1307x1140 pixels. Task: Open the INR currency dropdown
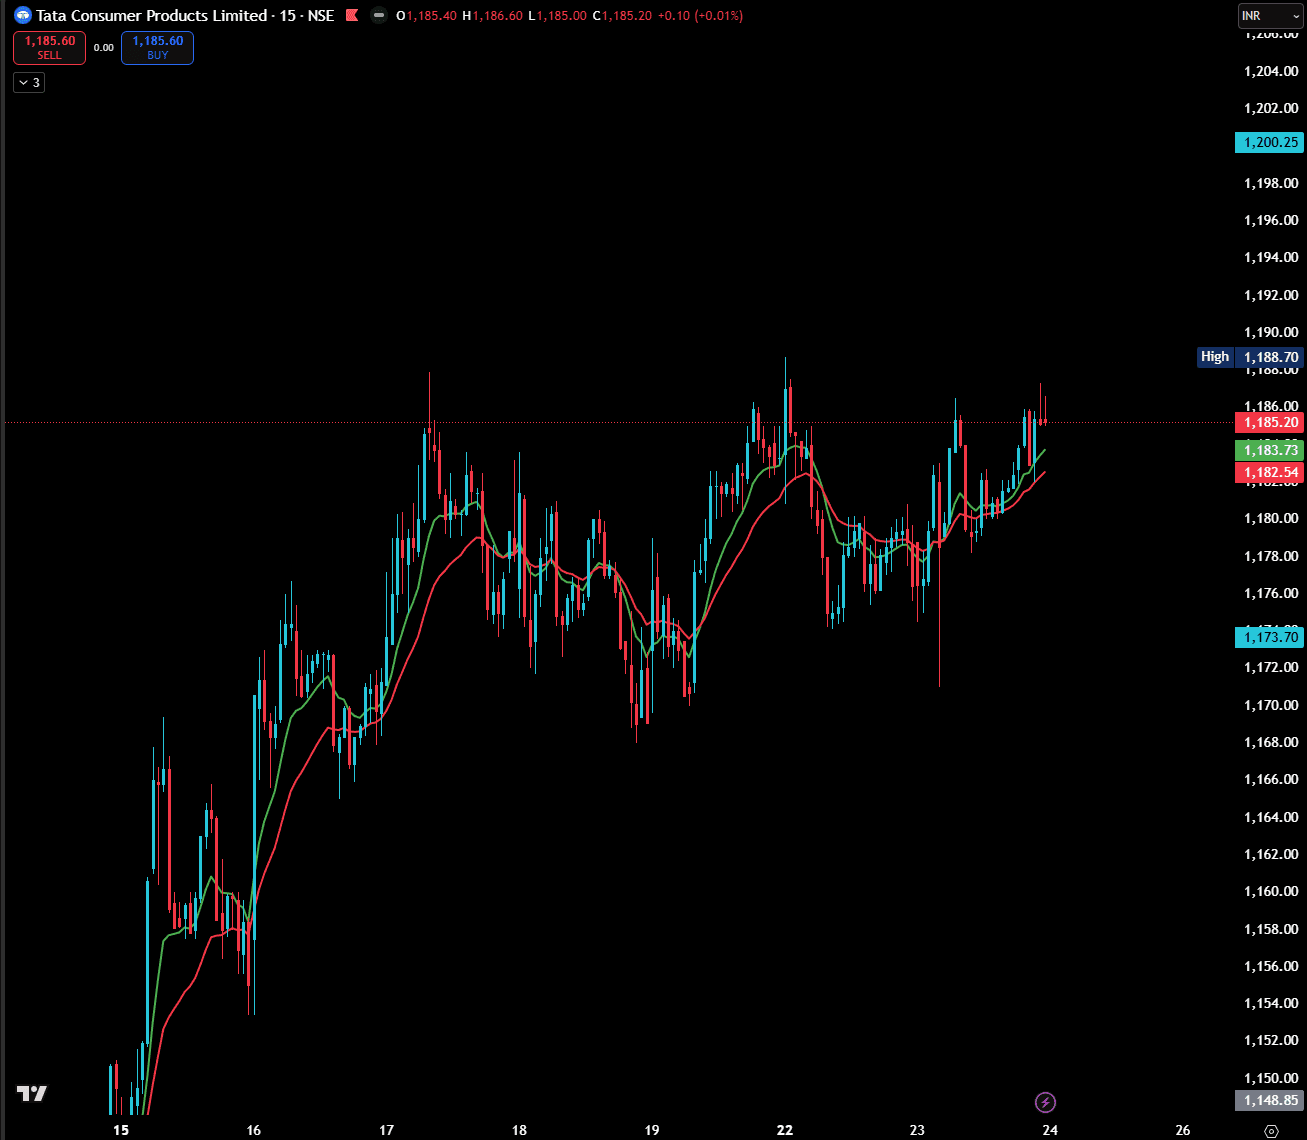coord(1269,16)
